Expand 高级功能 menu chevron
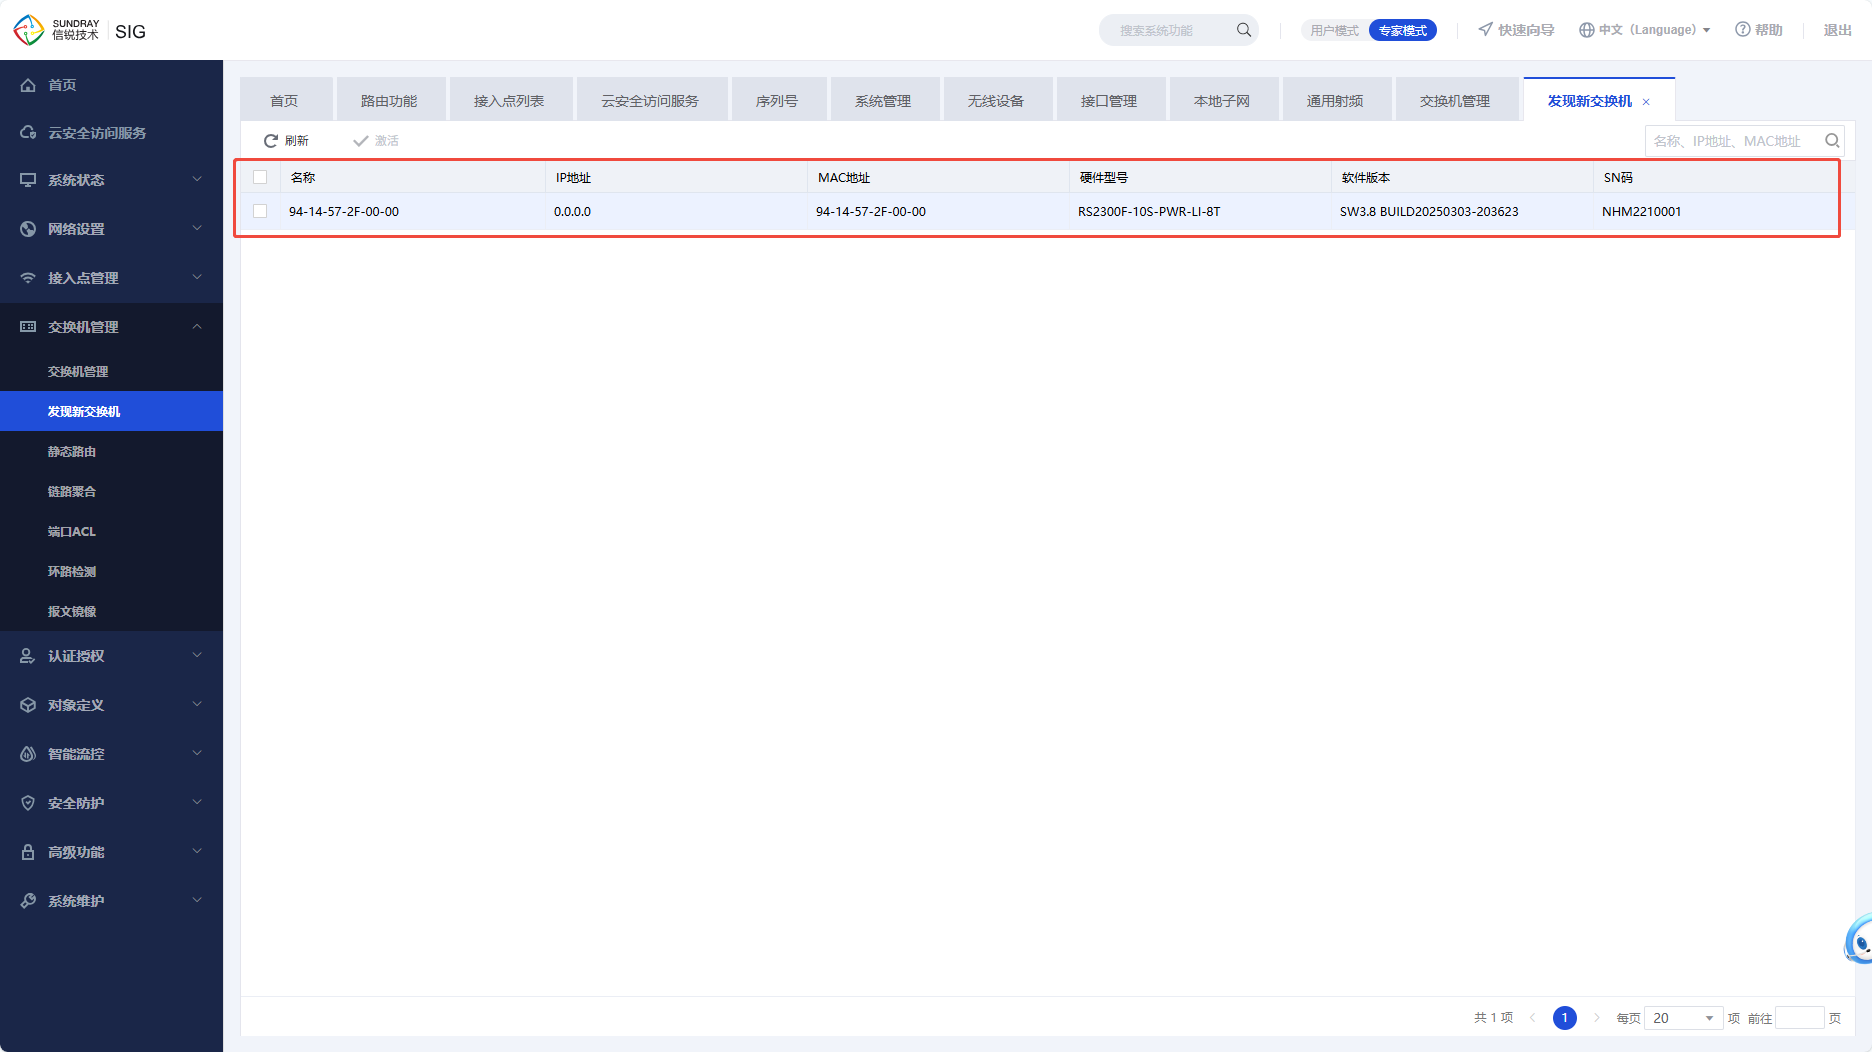 (x=197, y=851)
